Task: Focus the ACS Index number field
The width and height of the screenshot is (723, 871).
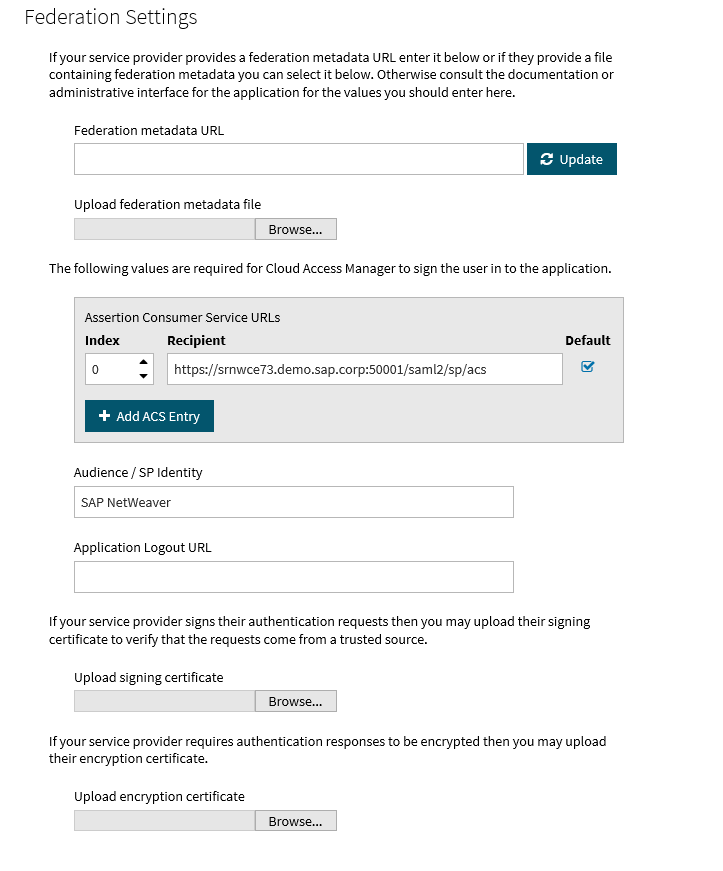Action: (109, 369)
